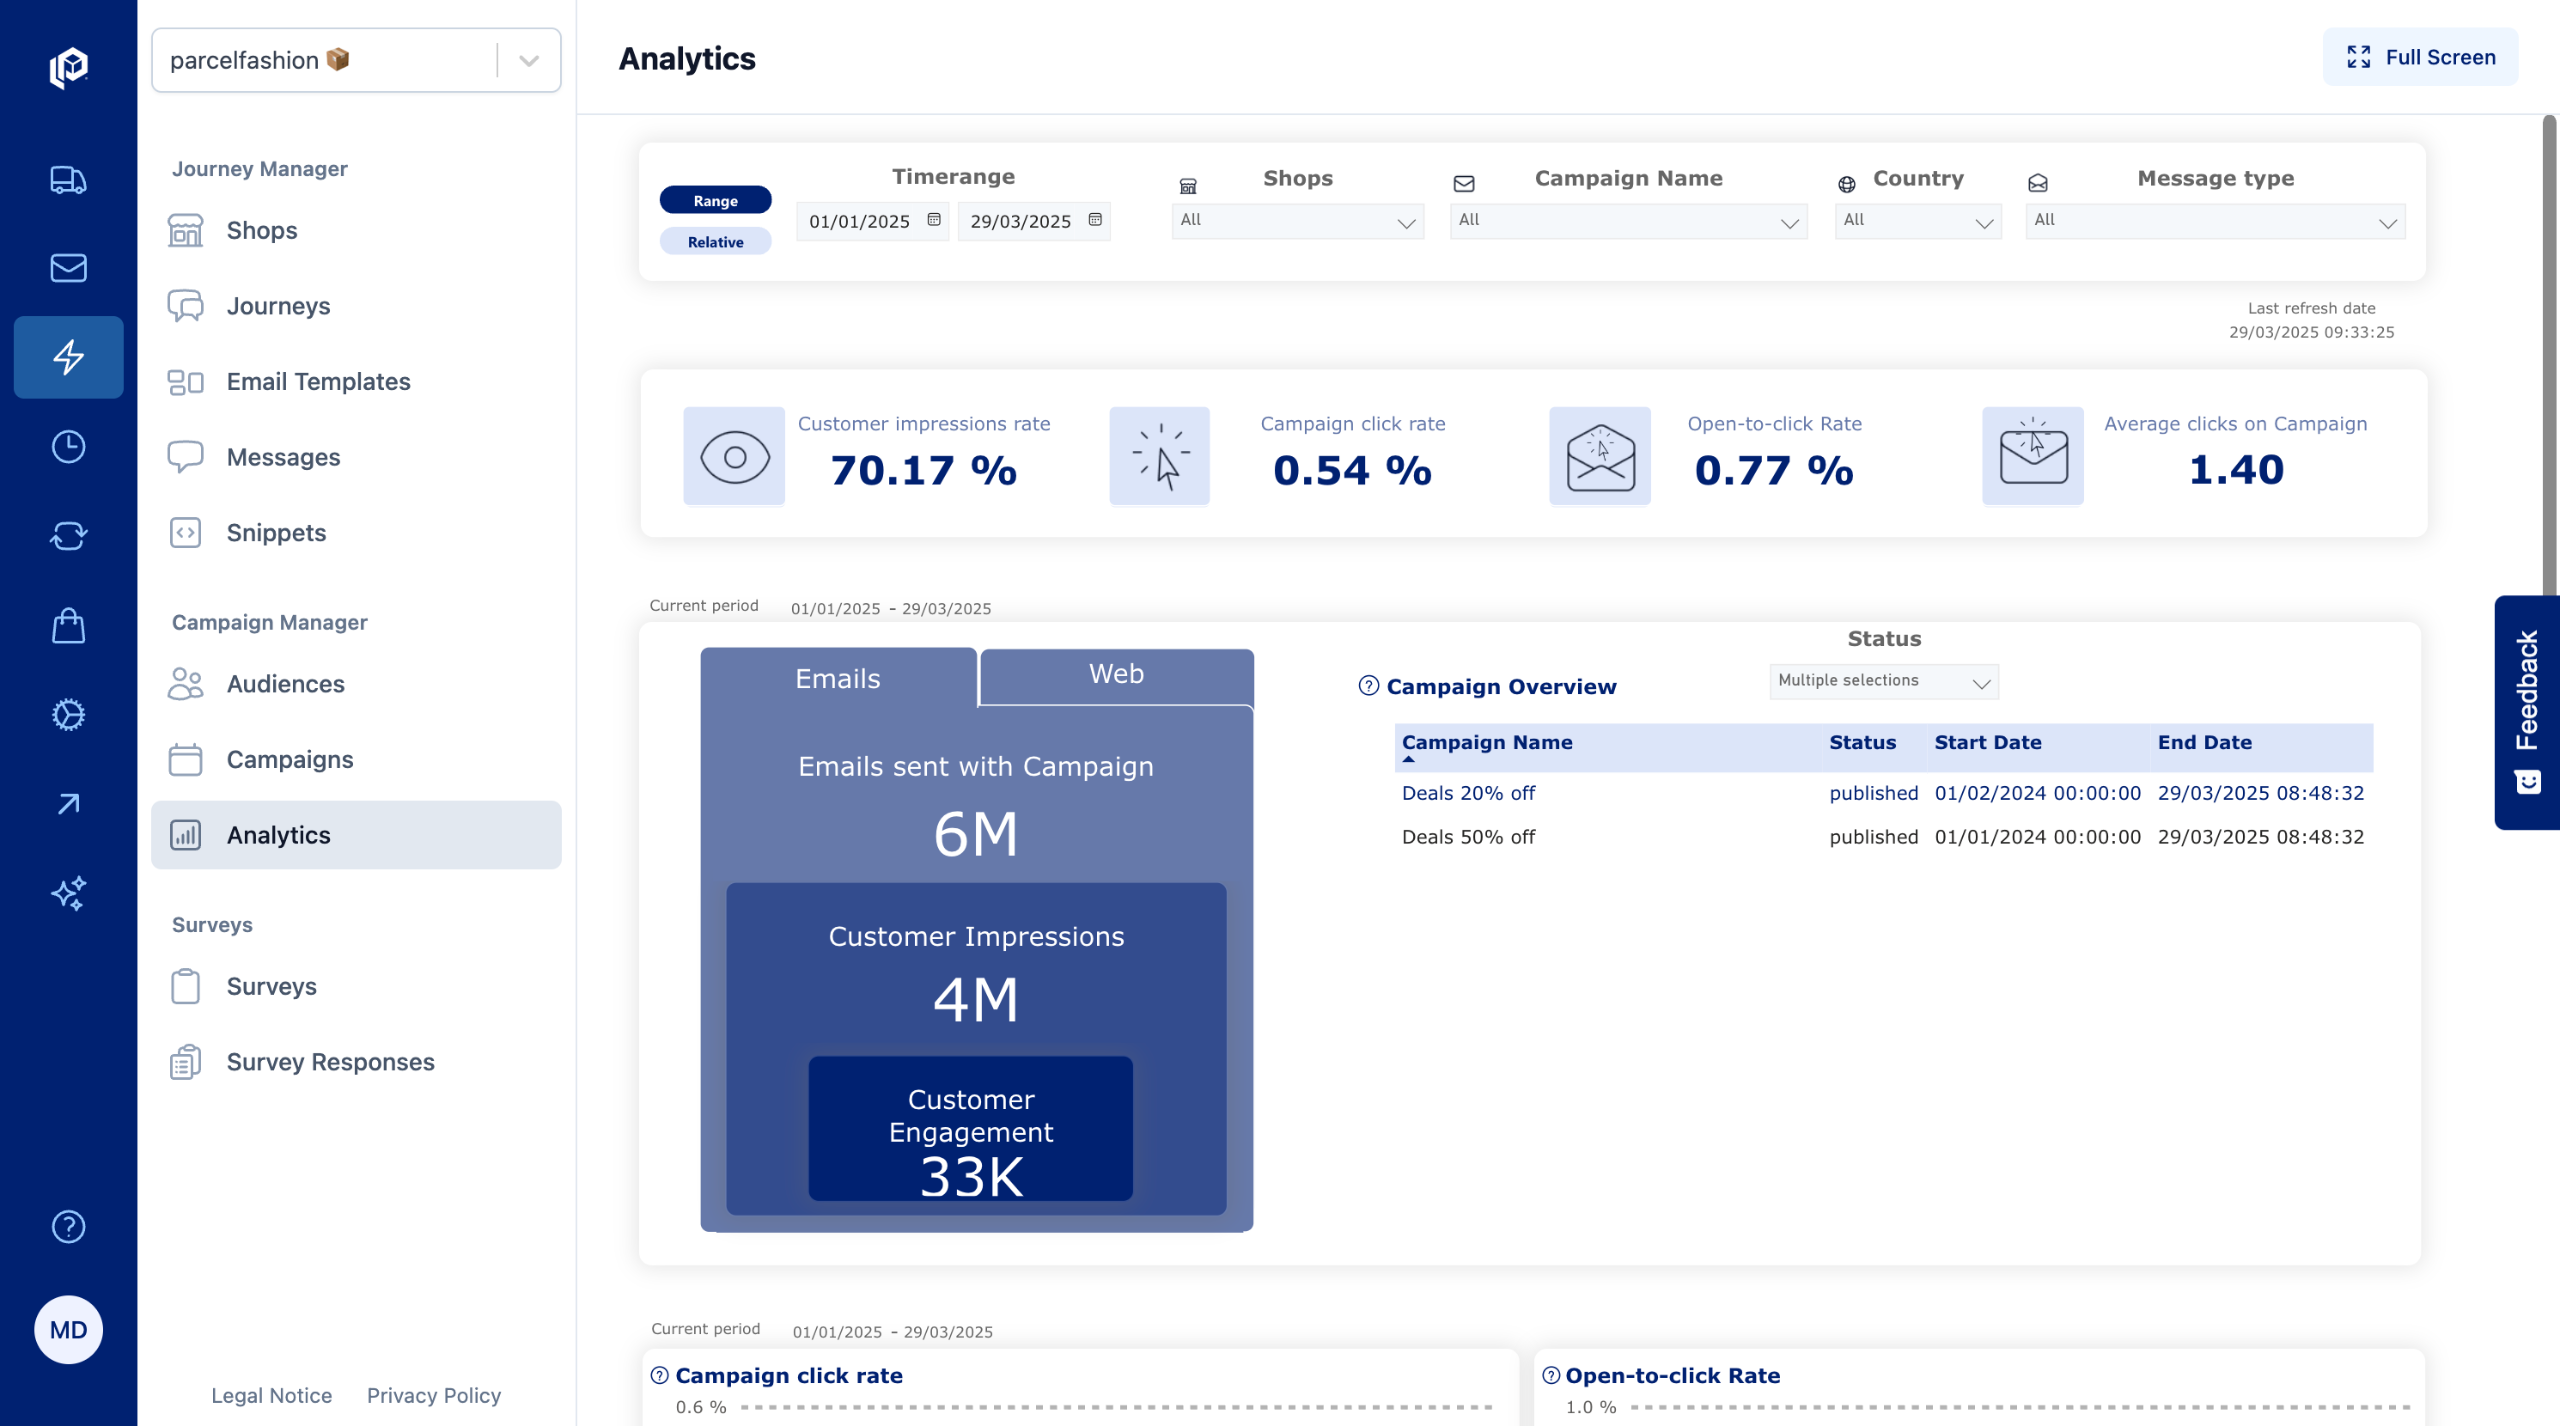The height and width of the screenshot is (1426, 2560).
Task: Click the MD user avatar
Action: point(68,1329)
